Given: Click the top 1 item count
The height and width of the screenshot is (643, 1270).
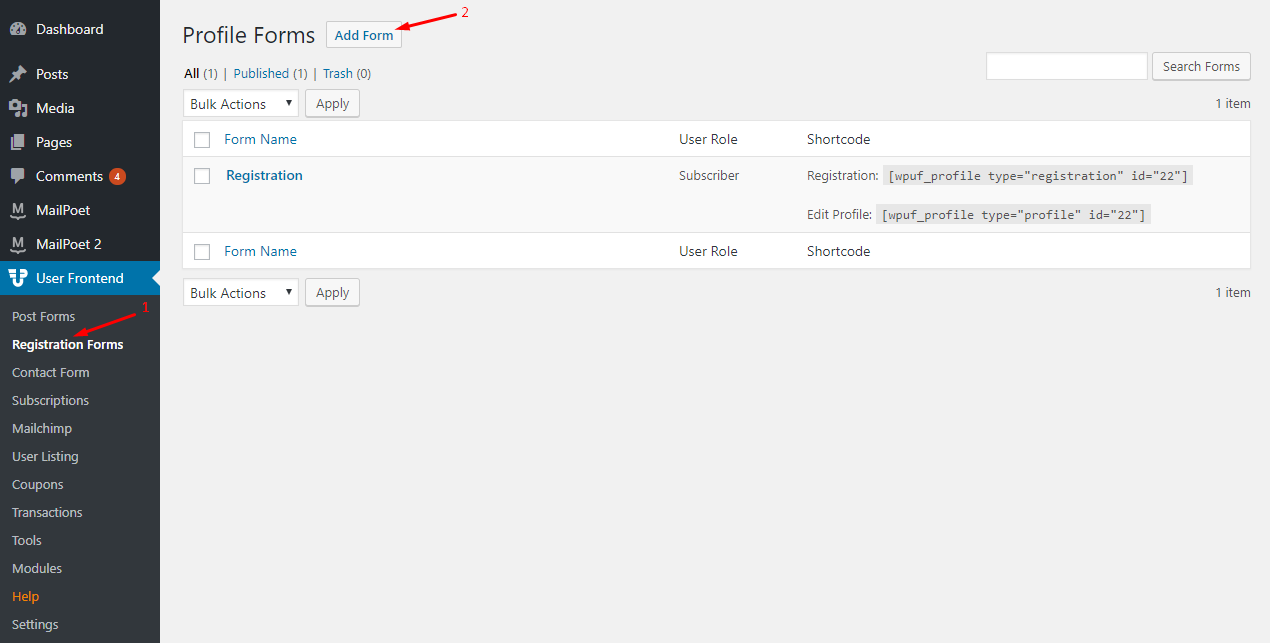Looking at the screenshot, I should point(1233,103).
